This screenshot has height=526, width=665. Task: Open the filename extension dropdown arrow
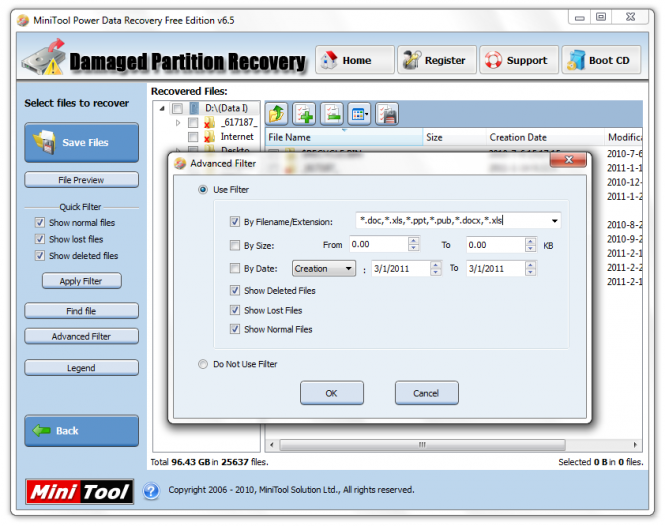554,221
